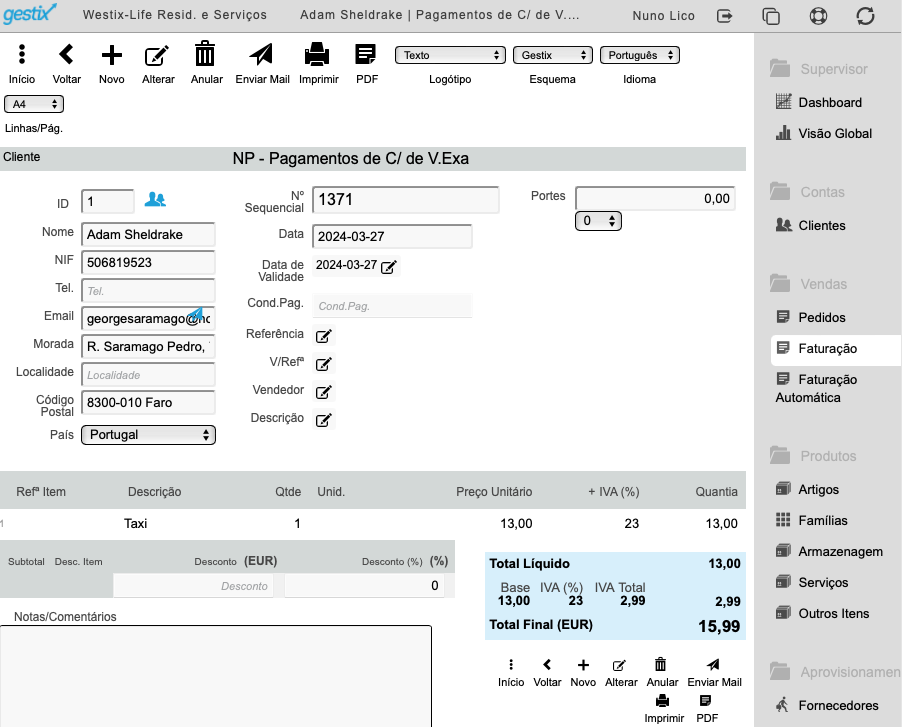Click bottom PDF icon
The height and width of the screenshot is (727, 902).
[x=705, y=701]
